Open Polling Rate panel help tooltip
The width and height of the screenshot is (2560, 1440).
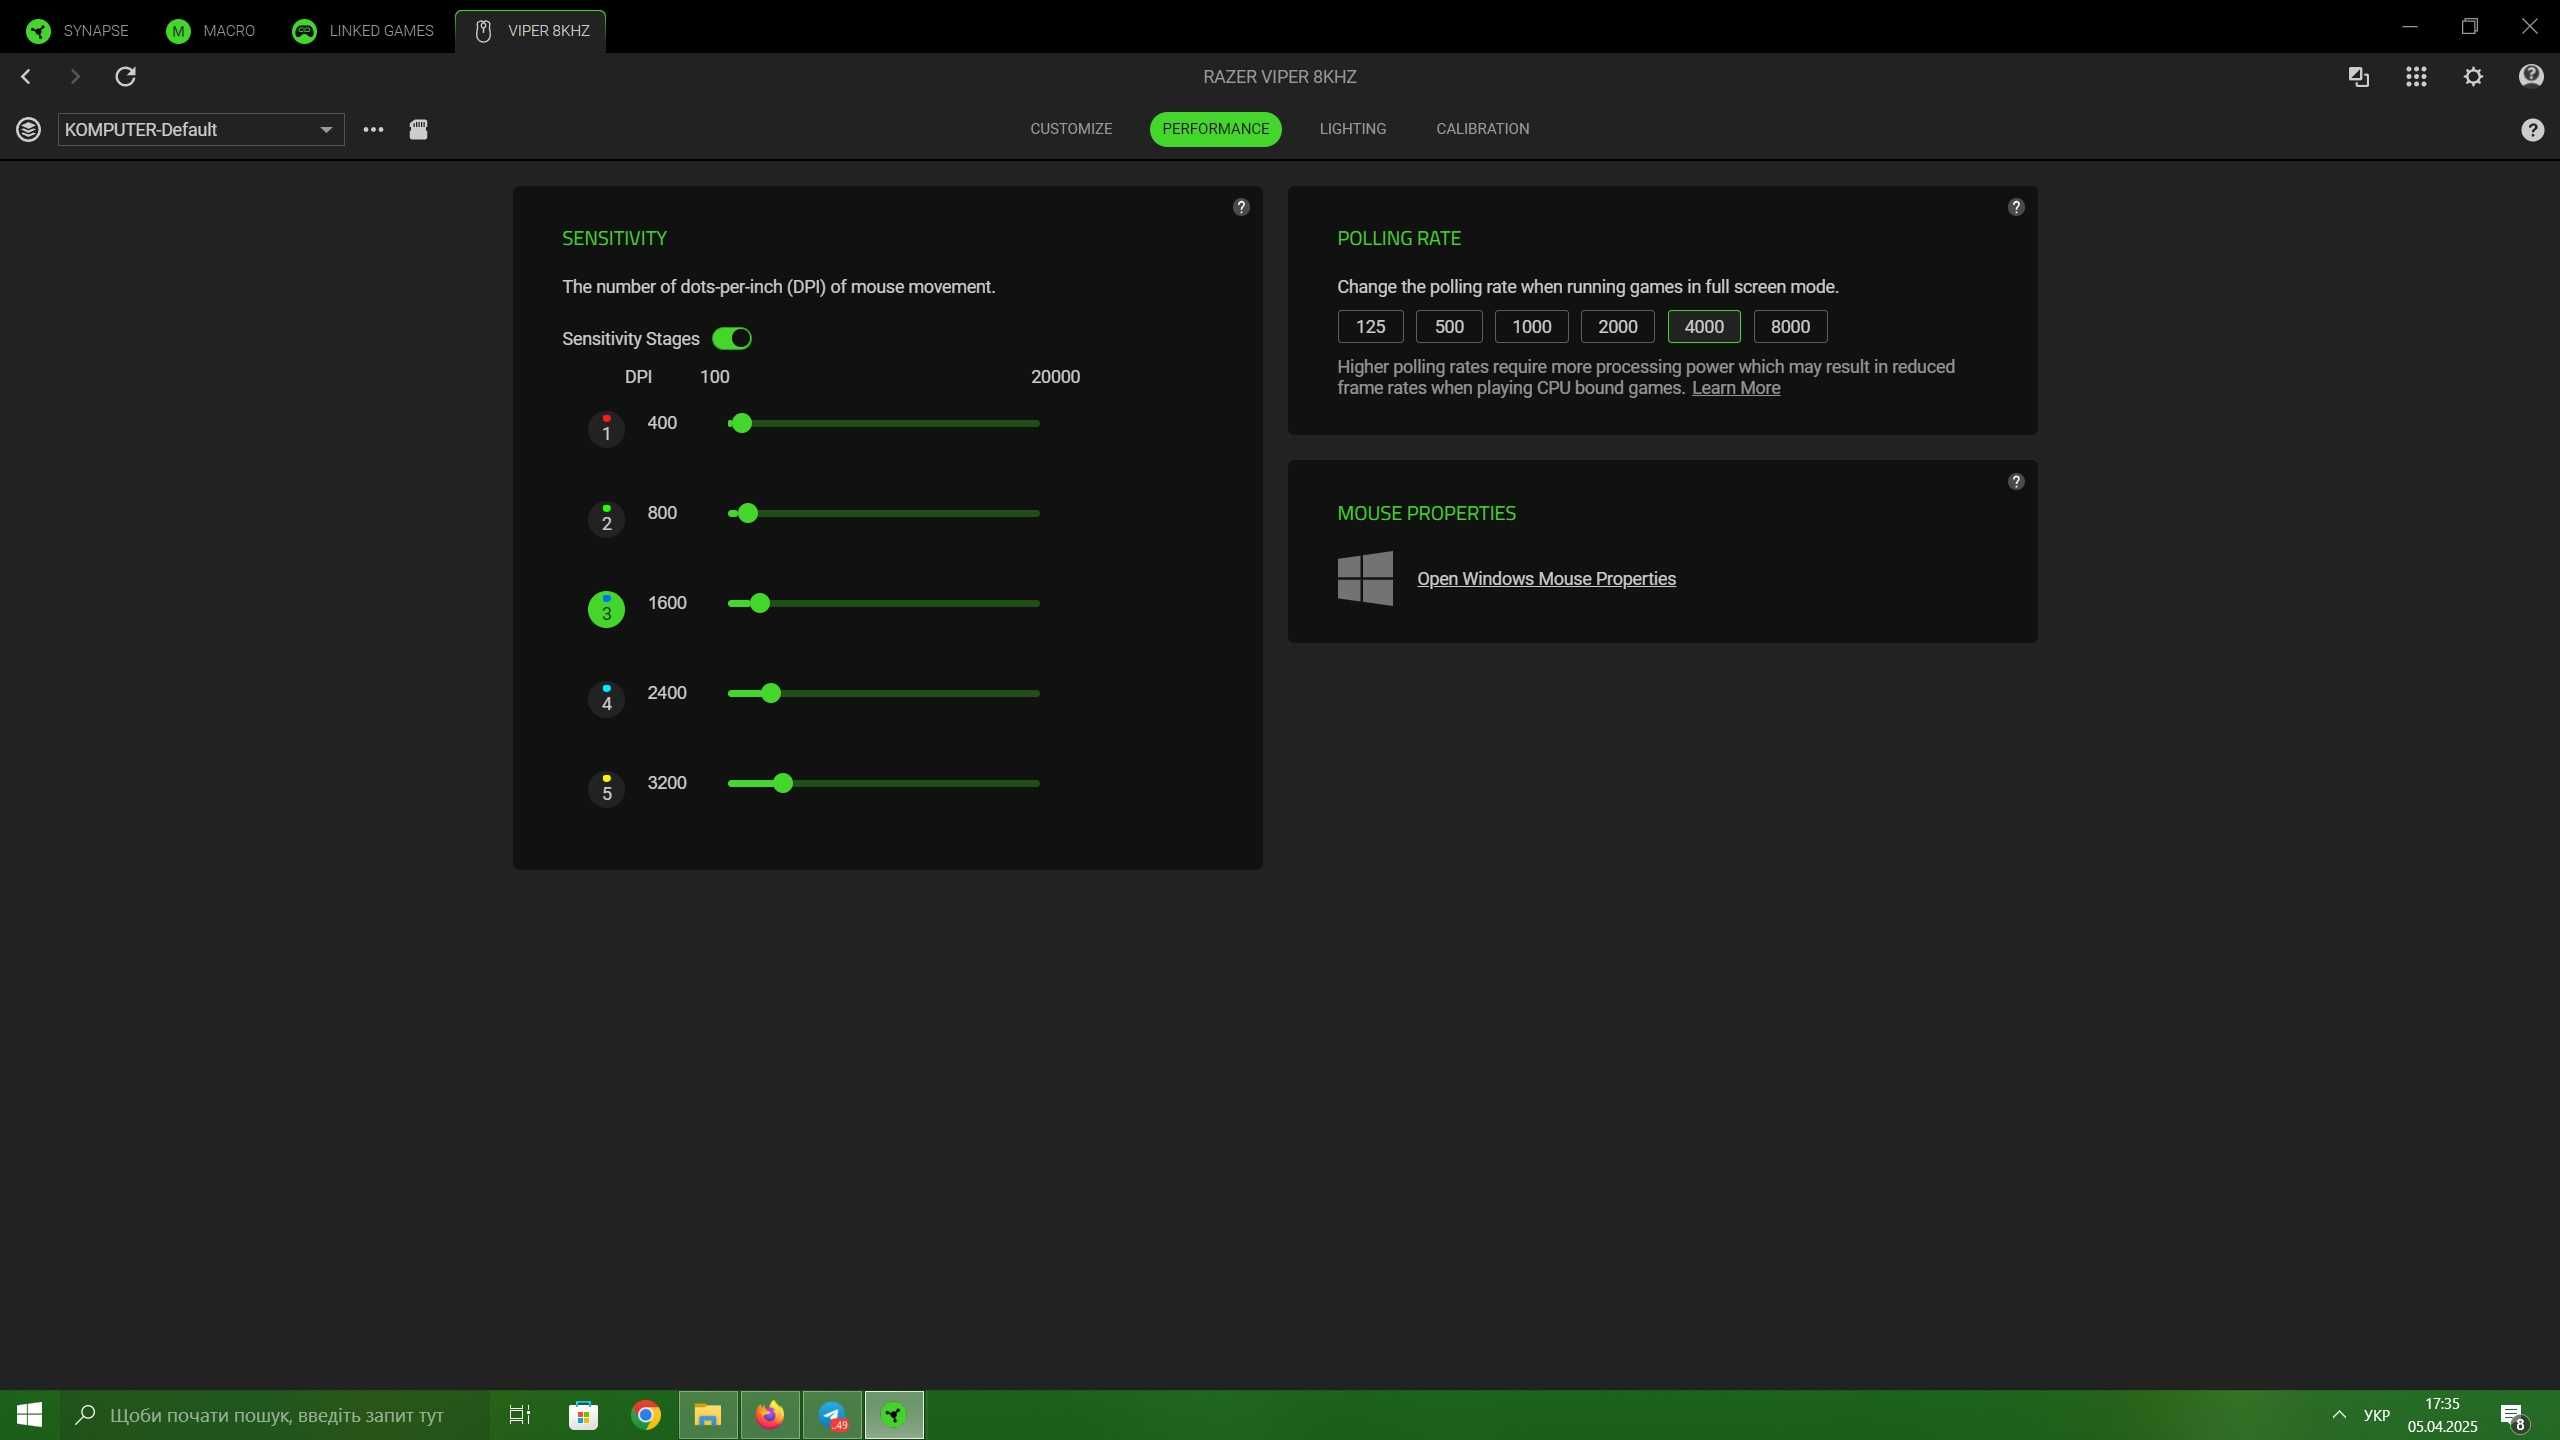coord(2016,207)
